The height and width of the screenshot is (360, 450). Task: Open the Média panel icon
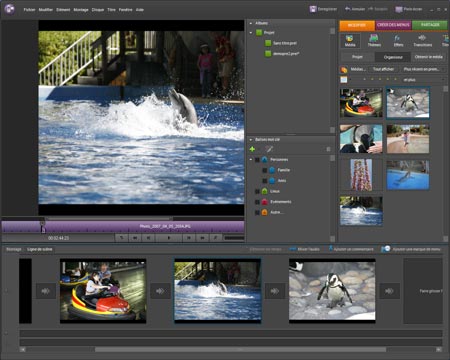[350, 41]
